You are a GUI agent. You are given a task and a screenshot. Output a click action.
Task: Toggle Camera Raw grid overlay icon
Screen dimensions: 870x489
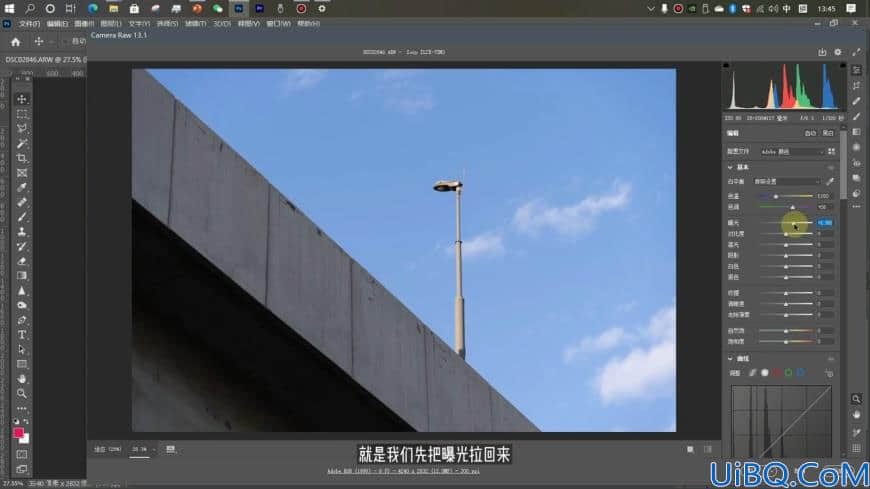856,448
